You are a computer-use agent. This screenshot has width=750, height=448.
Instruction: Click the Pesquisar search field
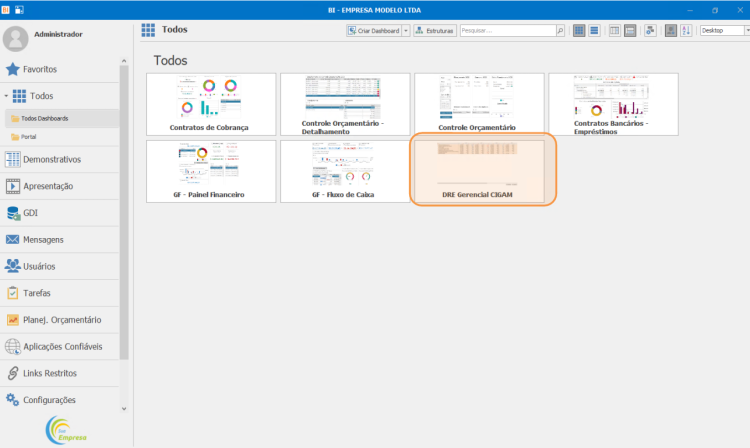pos(507,31)
